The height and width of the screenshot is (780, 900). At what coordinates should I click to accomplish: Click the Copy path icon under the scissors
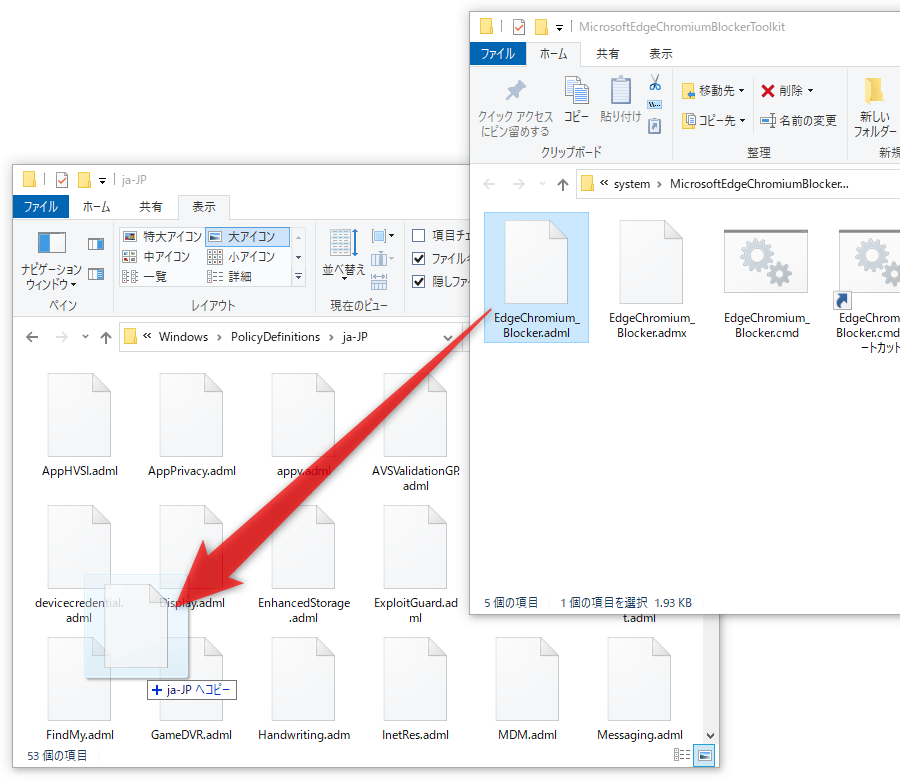[x=654, y=104]
